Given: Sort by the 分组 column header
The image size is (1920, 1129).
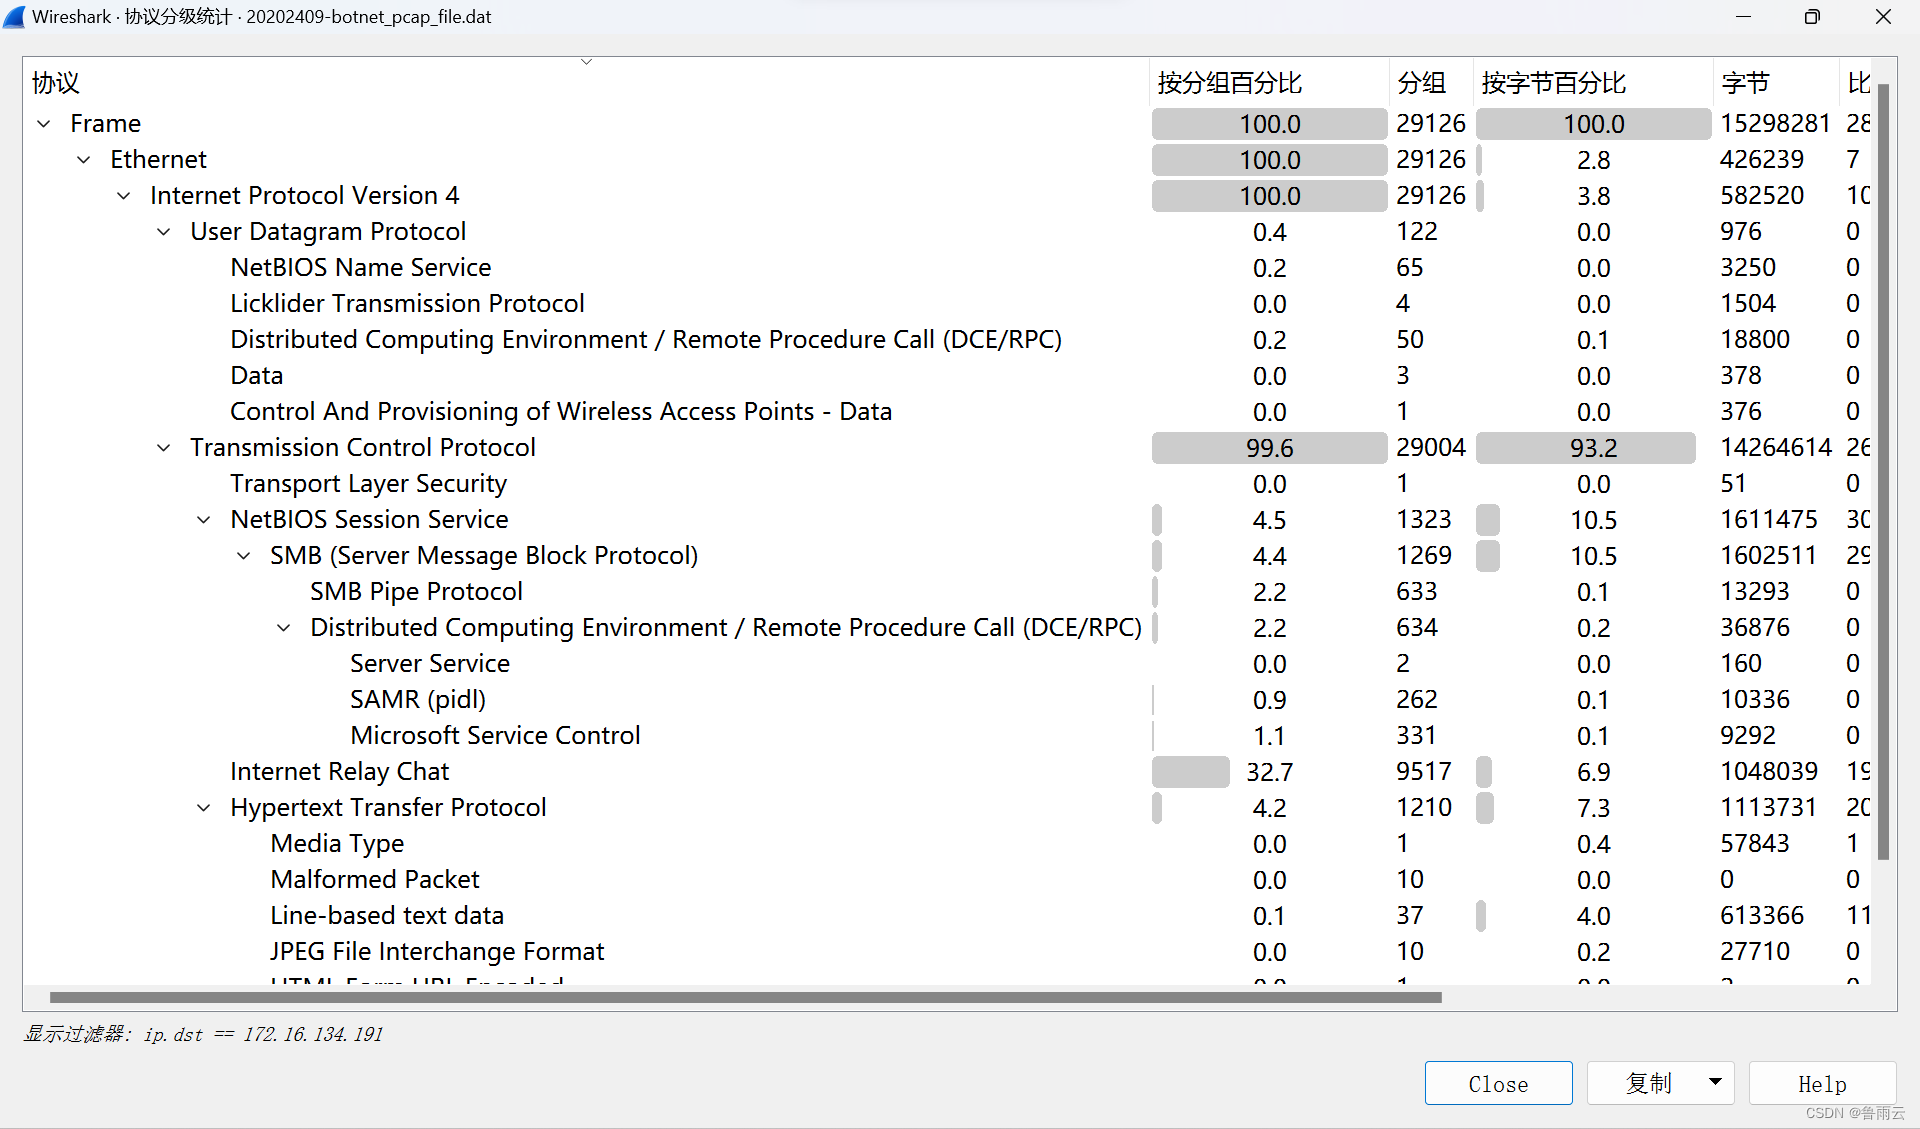Looking at the screenshot, I should tap(1431, 82).
